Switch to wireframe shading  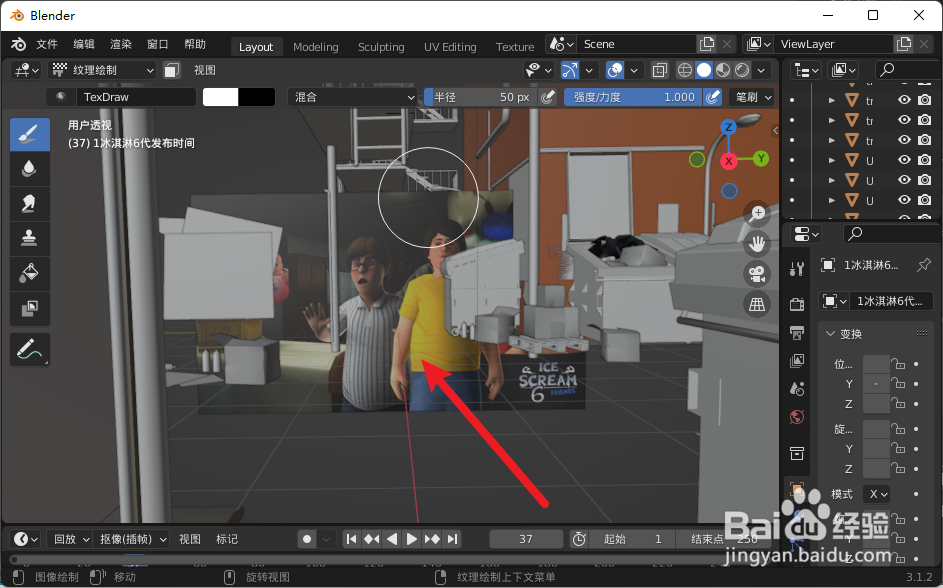[x=684, y=70]
